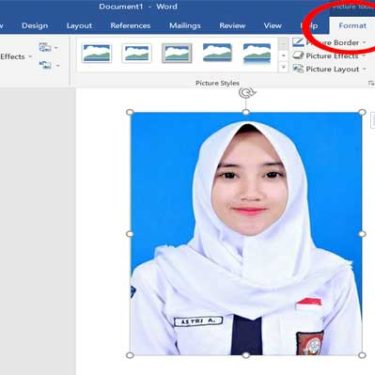Click the Picture Layout icon

(x=298, y=69)
